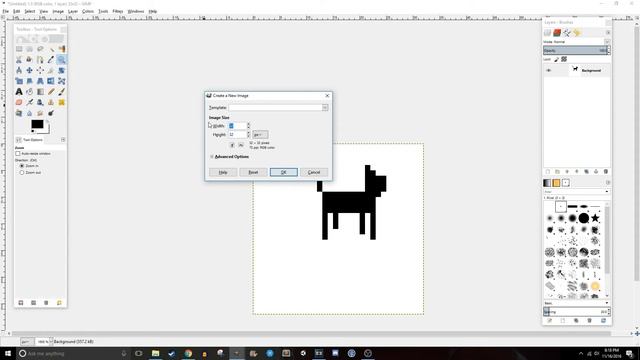Select the Rectangle Select tool
The image size is (640, 360).
(x=19, y=49)
